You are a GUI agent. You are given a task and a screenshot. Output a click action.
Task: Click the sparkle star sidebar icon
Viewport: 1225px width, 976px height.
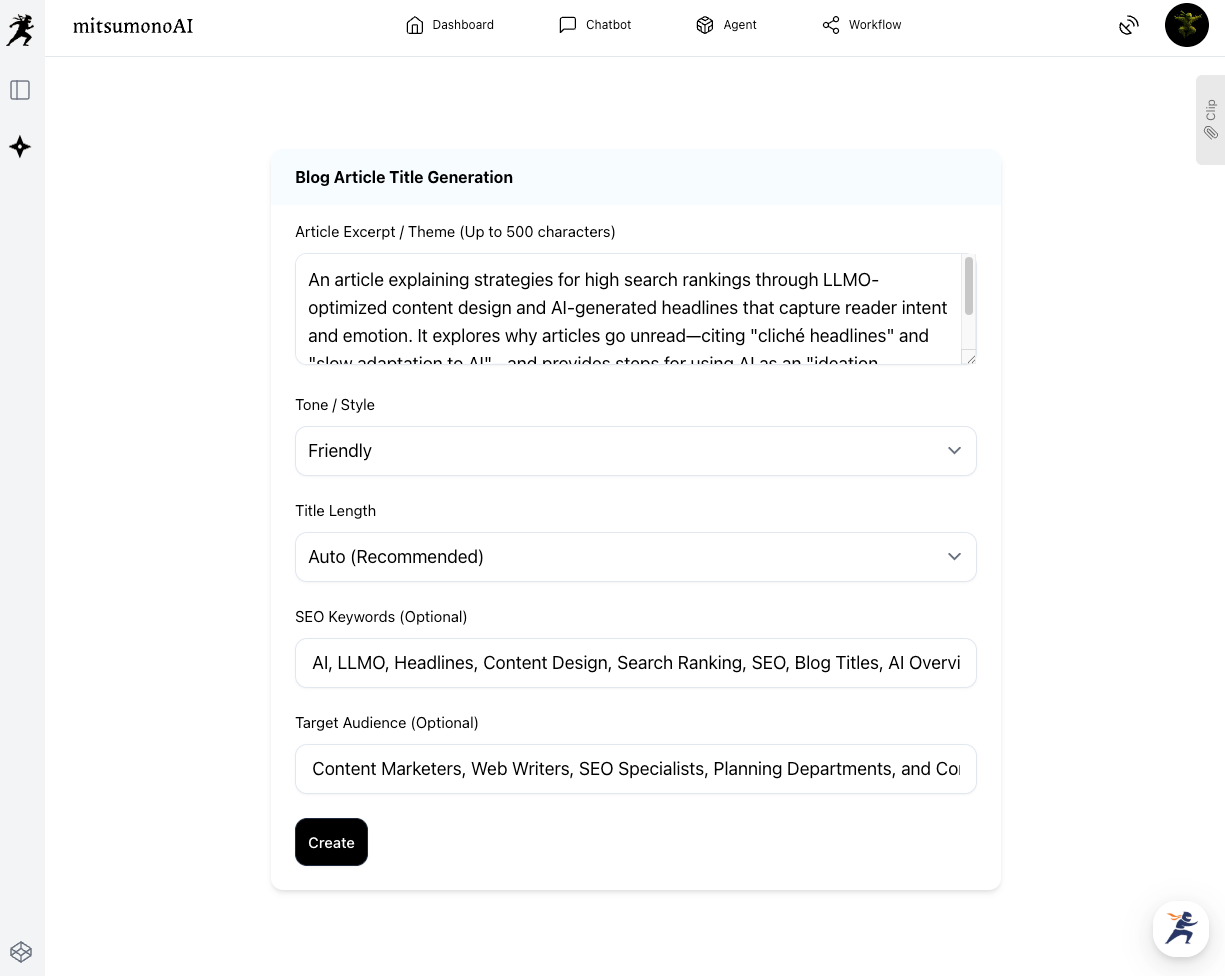click(20, 147)
